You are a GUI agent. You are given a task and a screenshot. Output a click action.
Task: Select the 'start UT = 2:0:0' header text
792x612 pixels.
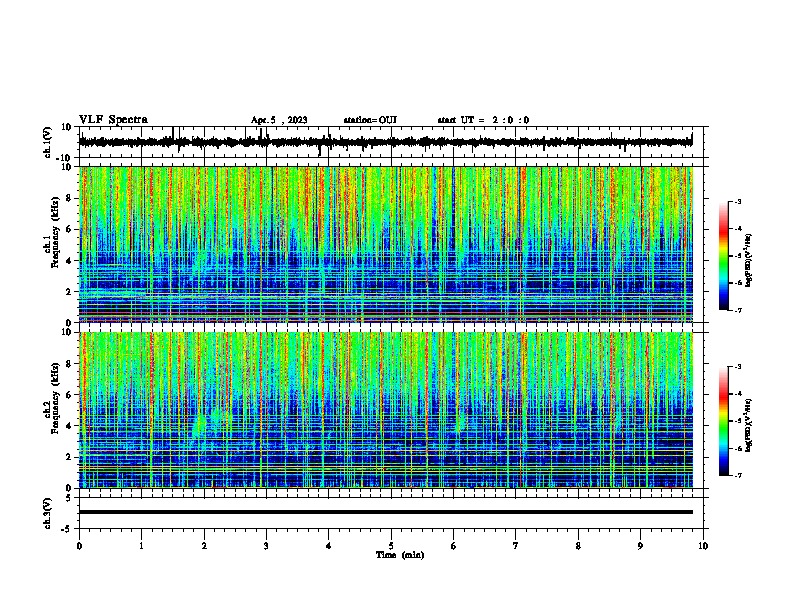point(483,120)
